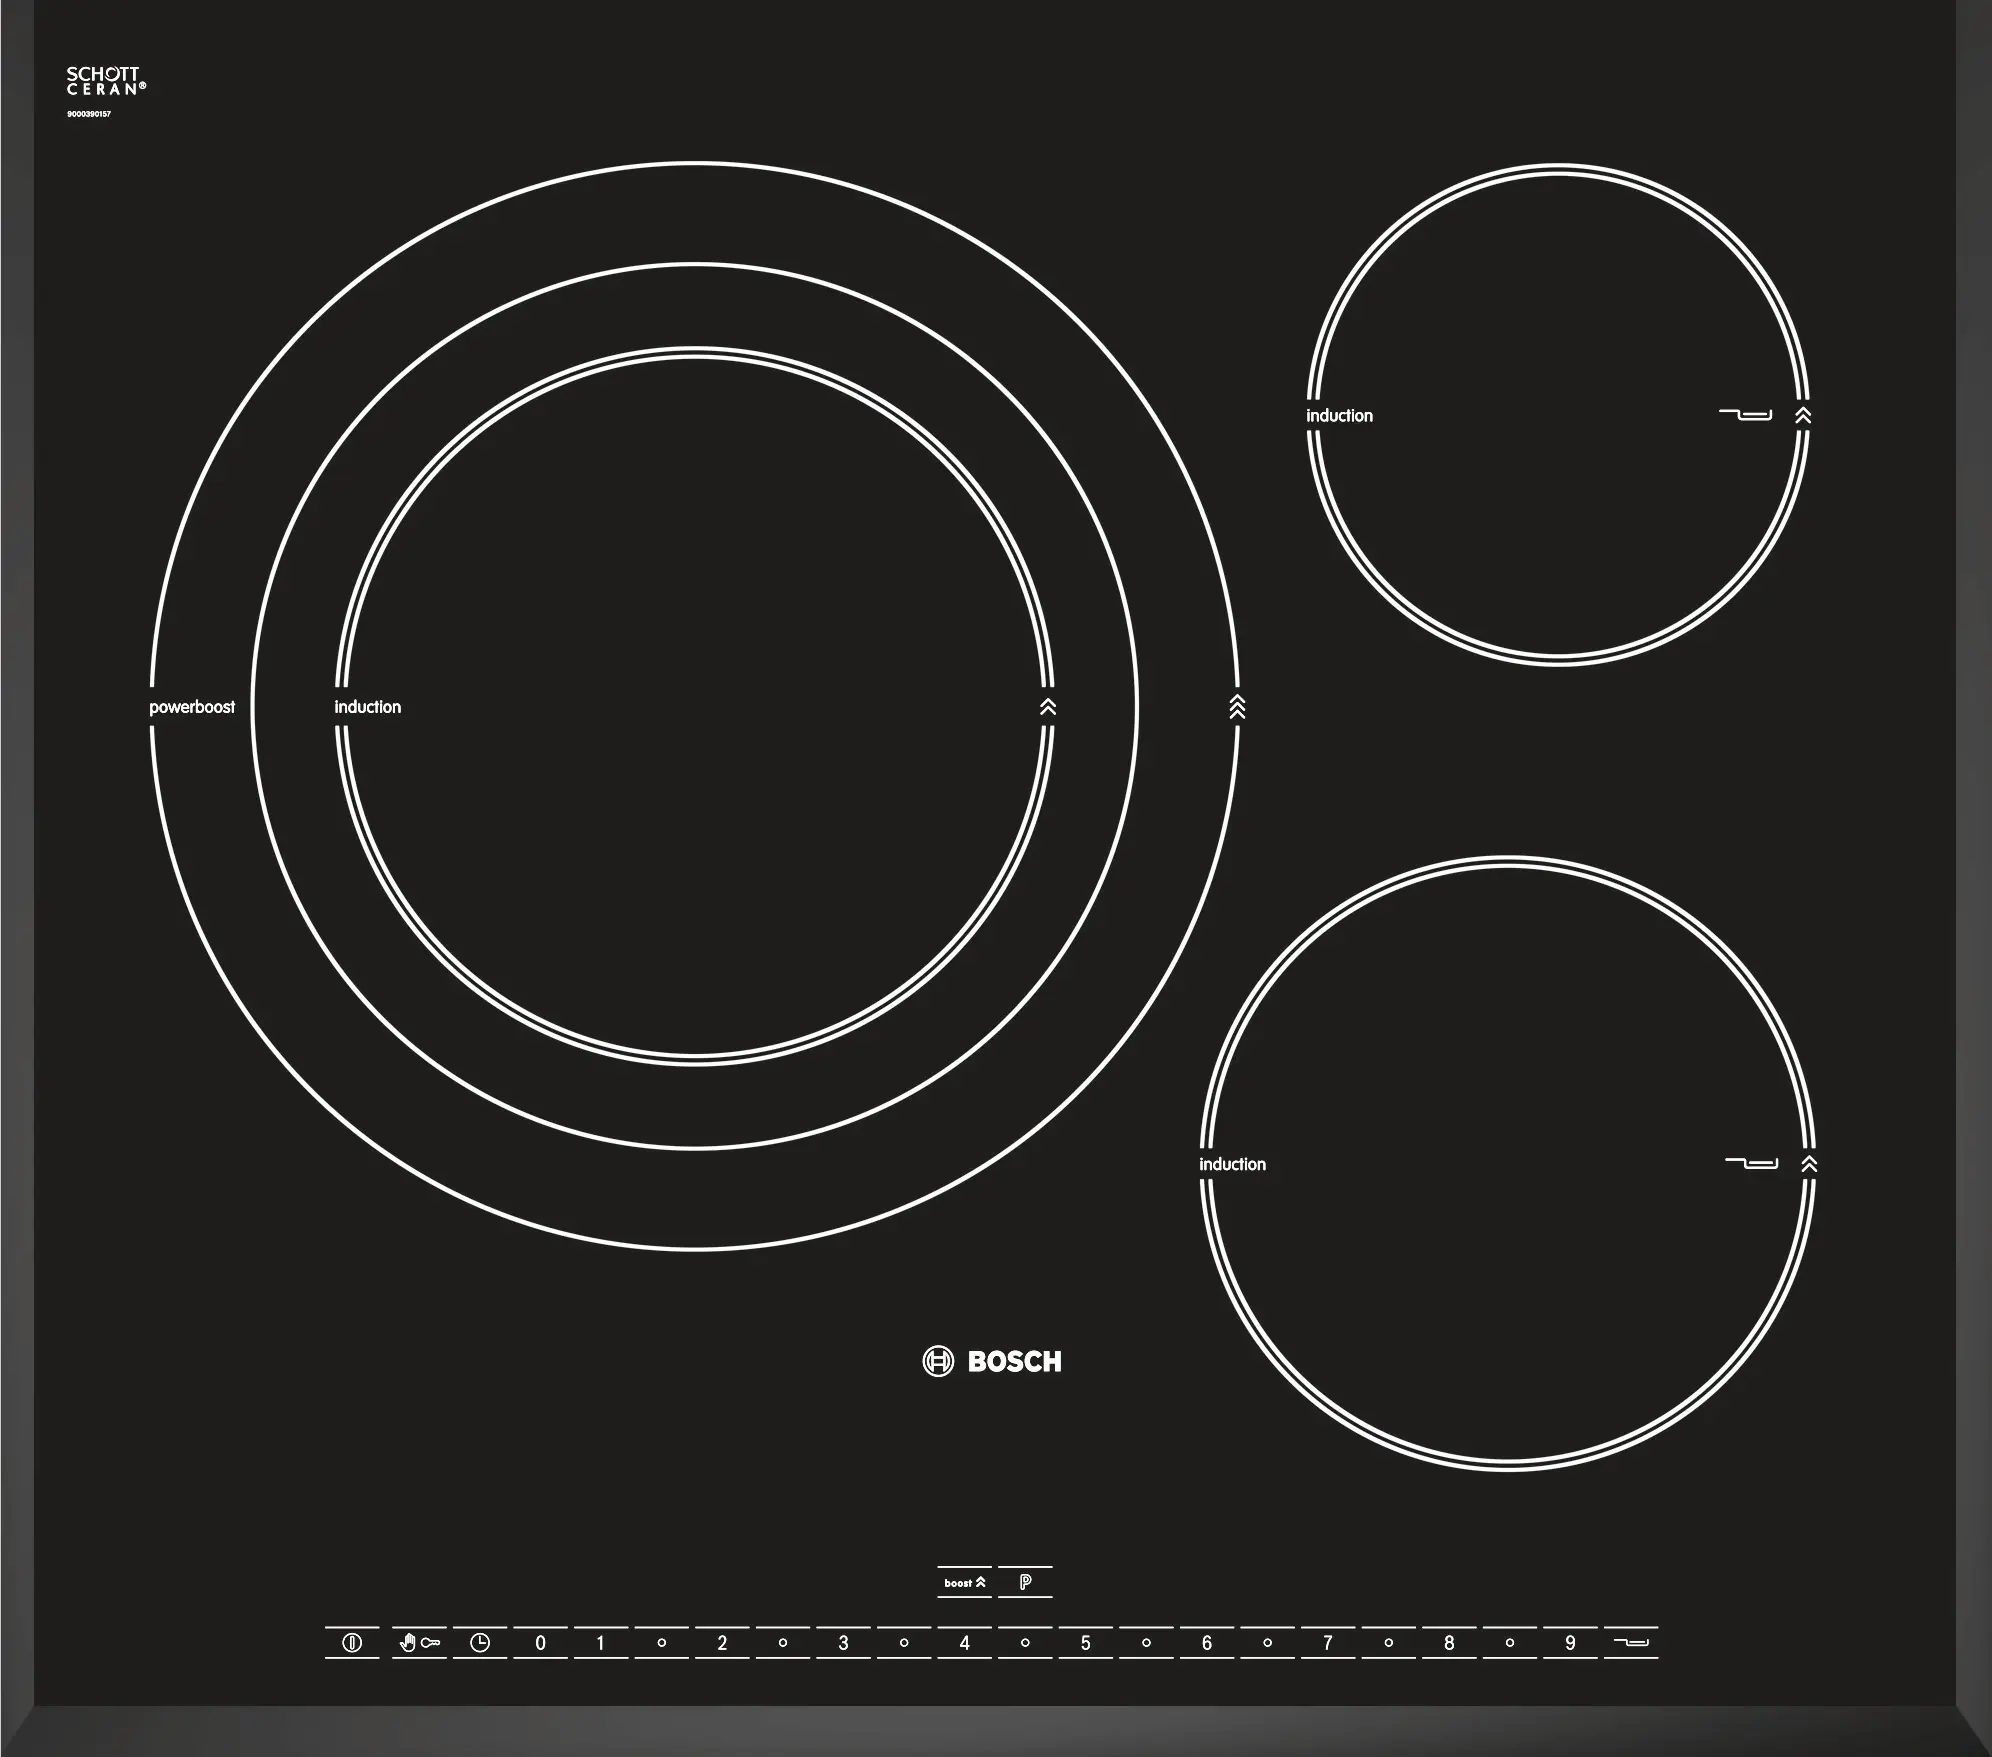Tap the induction label of the top-right zone
Image resolution: width=1992 pixels, height=1757 pixels.
1339,416
